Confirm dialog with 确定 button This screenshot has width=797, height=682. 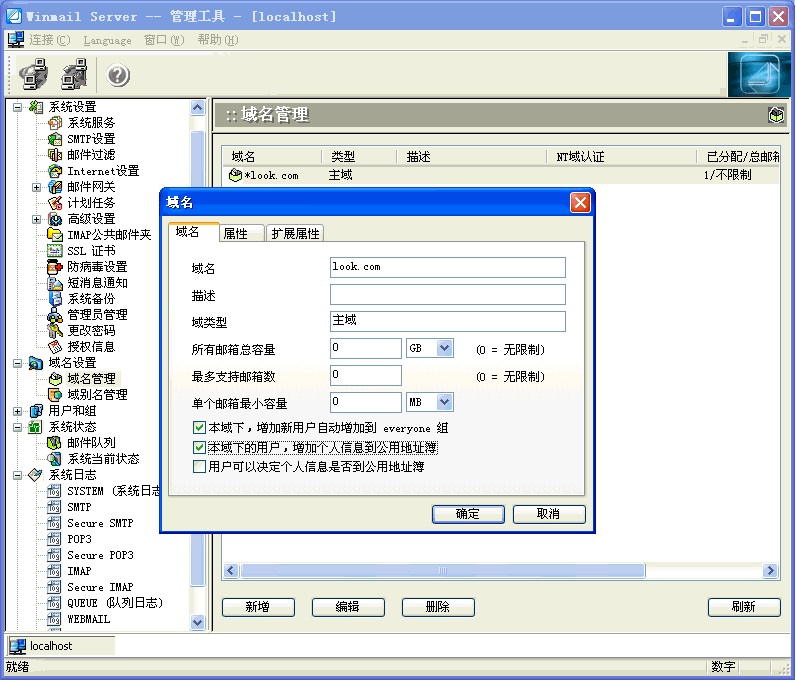tap(468, 514)
